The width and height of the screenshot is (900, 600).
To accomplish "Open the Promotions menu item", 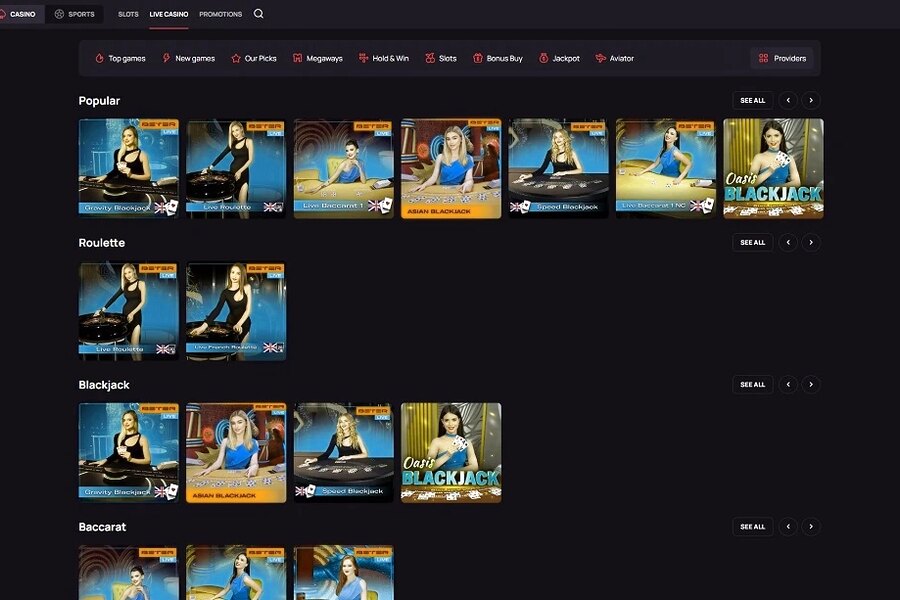I will click(220, 14).
